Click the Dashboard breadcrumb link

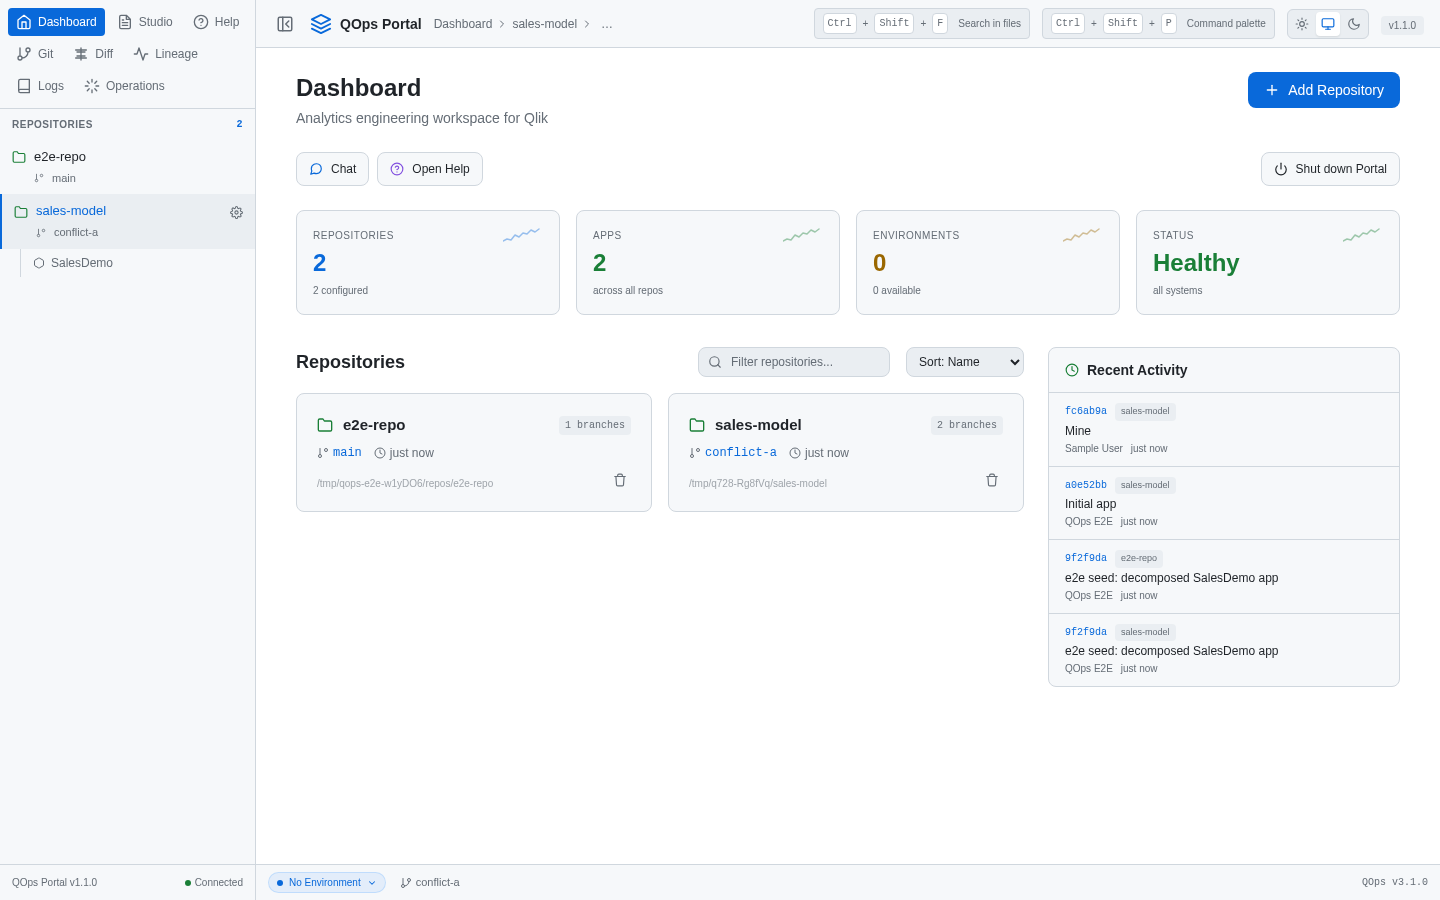click(463, 24)
